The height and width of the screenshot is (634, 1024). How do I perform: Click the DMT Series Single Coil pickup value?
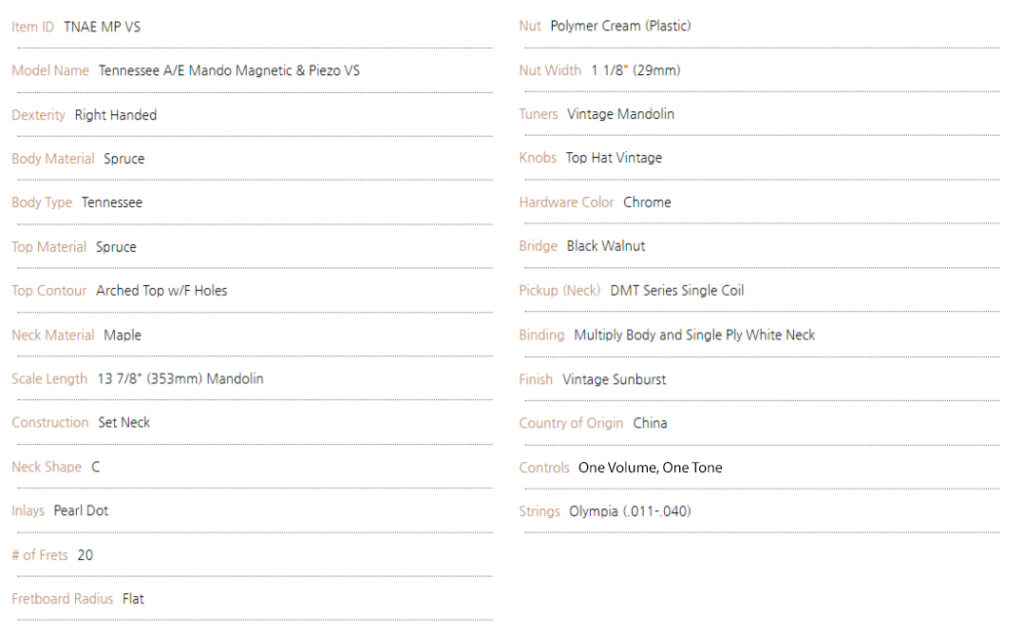[x=677, y=291]
